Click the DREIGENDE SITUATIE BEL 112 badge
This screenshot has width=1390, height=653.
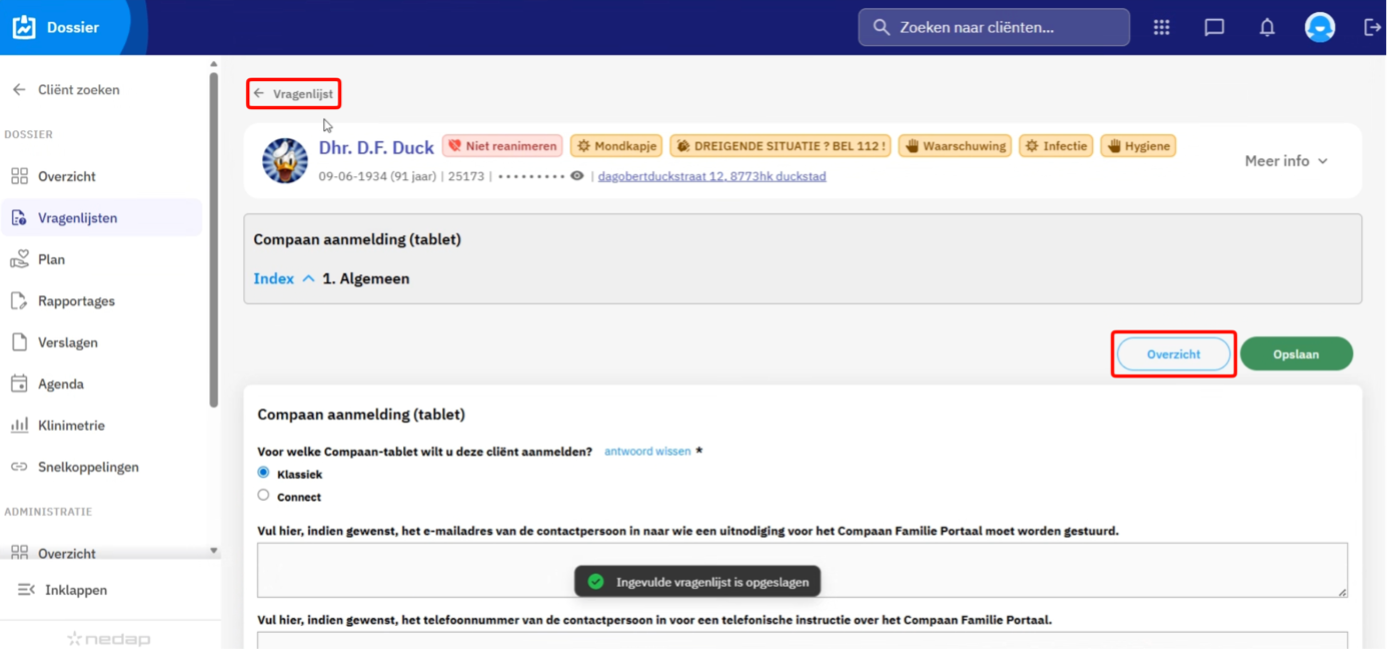click(x=780, y=146)
